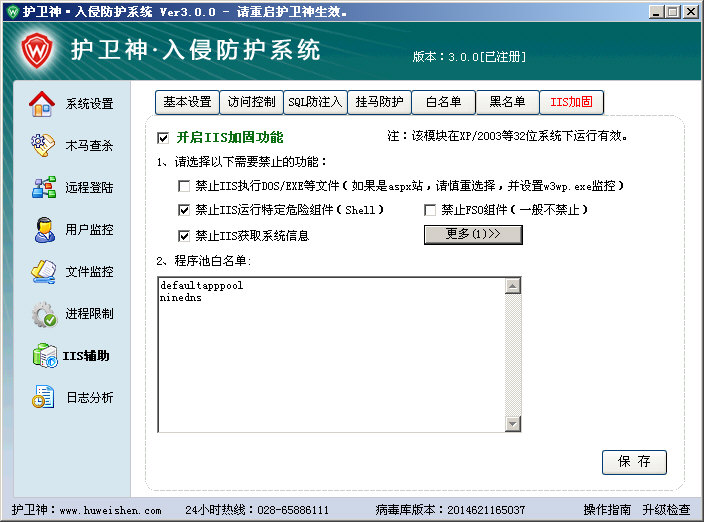Click the whitelist scrollbar down arrow

tap(513, 423)
